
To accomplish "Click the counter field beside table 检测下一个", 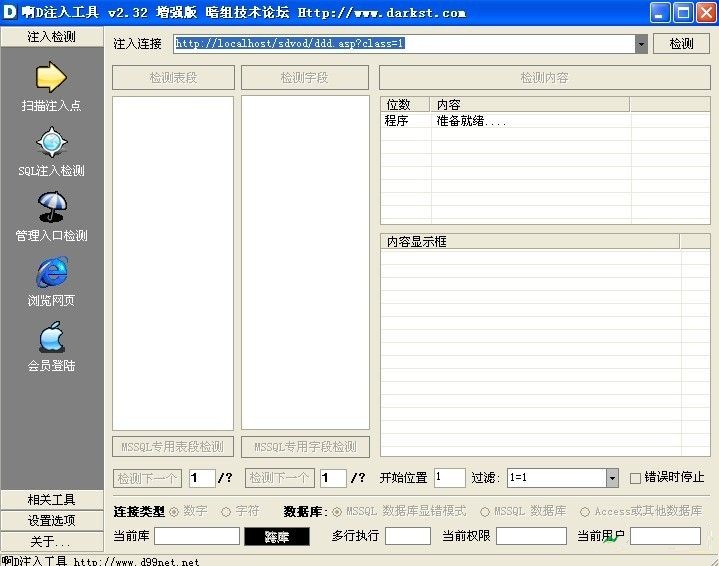I will pos(202,478).
